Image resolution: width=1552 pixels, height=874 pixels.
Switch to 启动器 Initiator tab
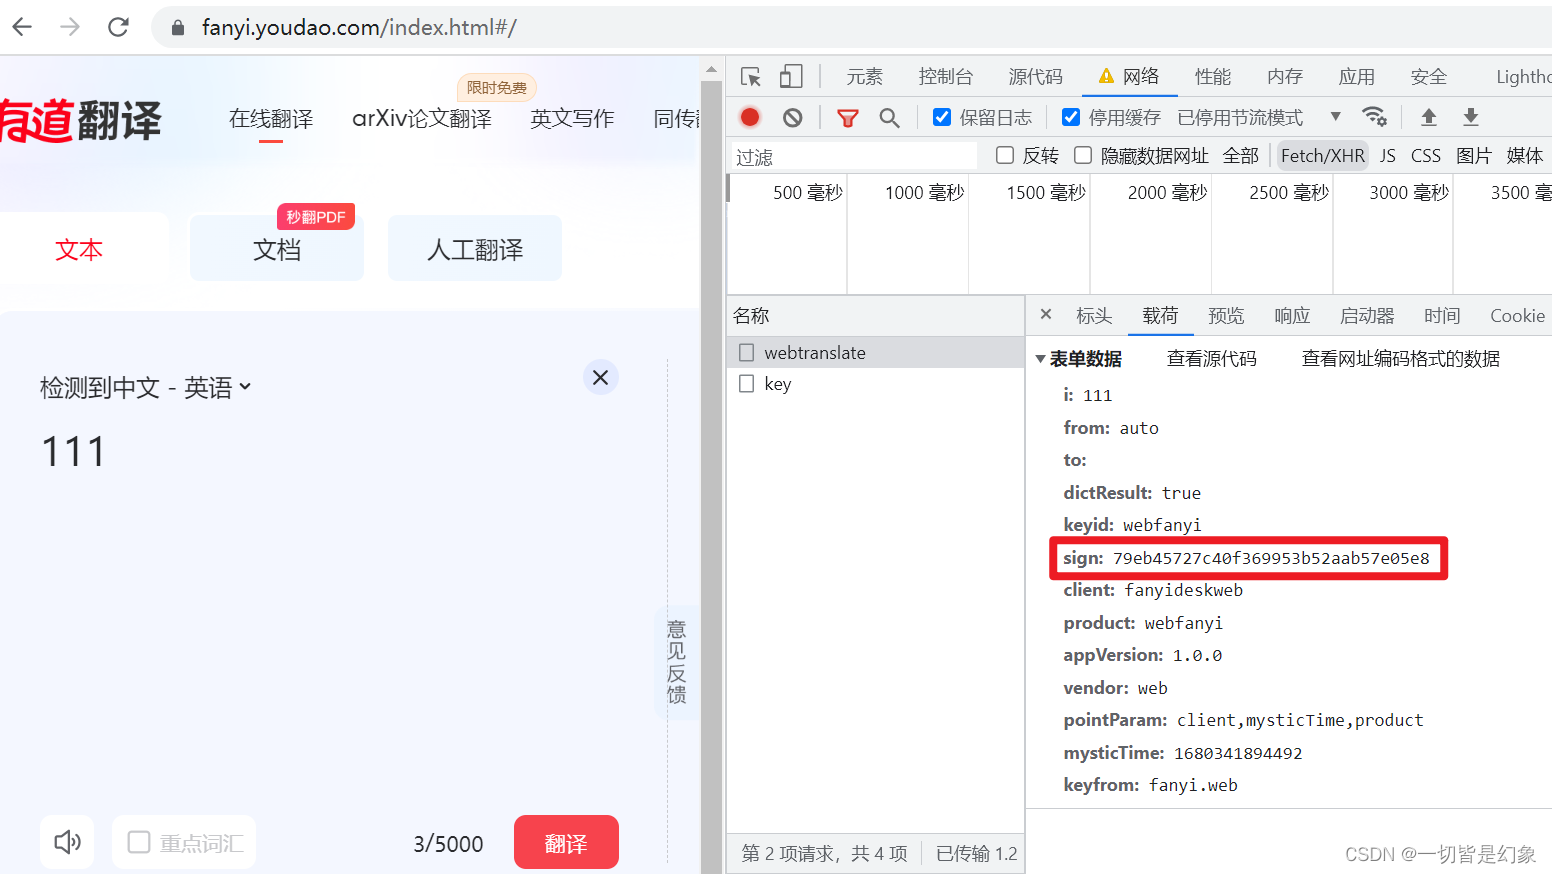click(x=1367, y=316)
